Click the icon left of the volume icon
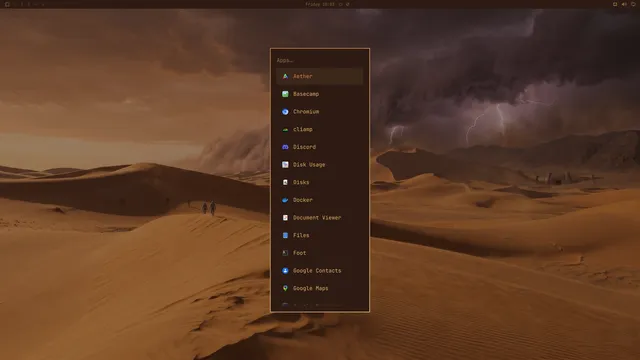The image size is (640, 360). (615, 4)
